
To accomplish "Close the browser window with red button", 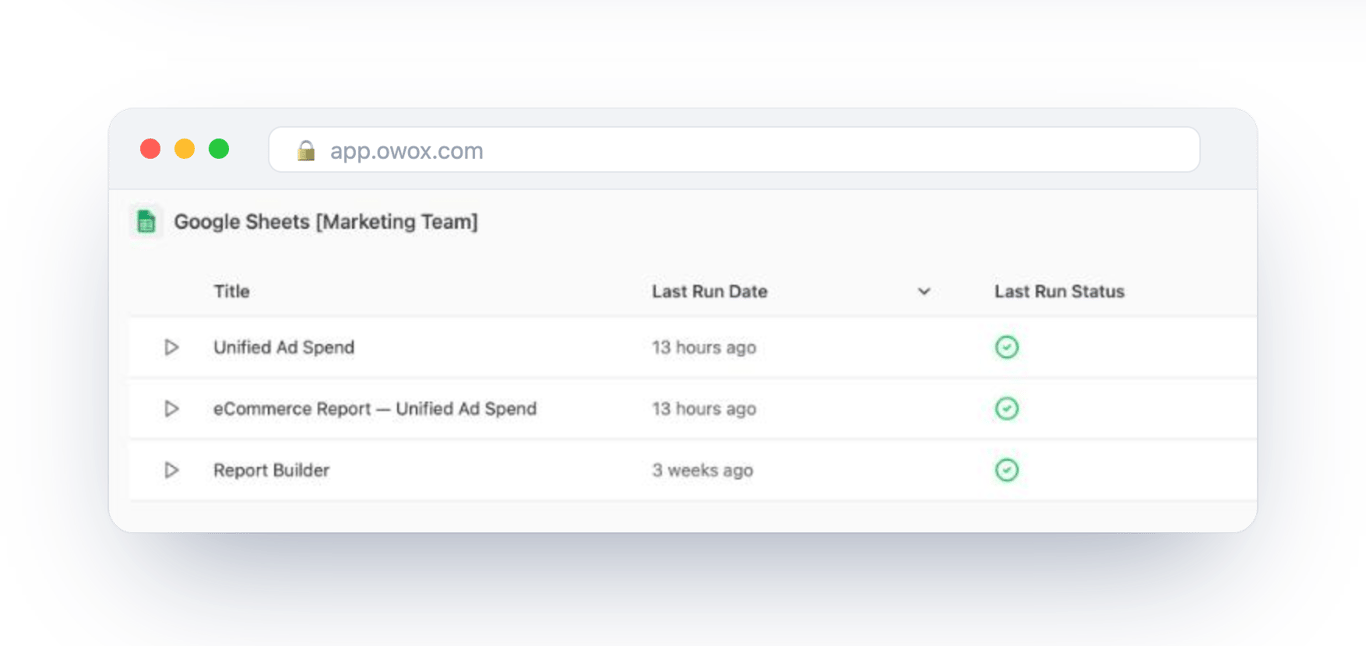I will click(150, 149).
